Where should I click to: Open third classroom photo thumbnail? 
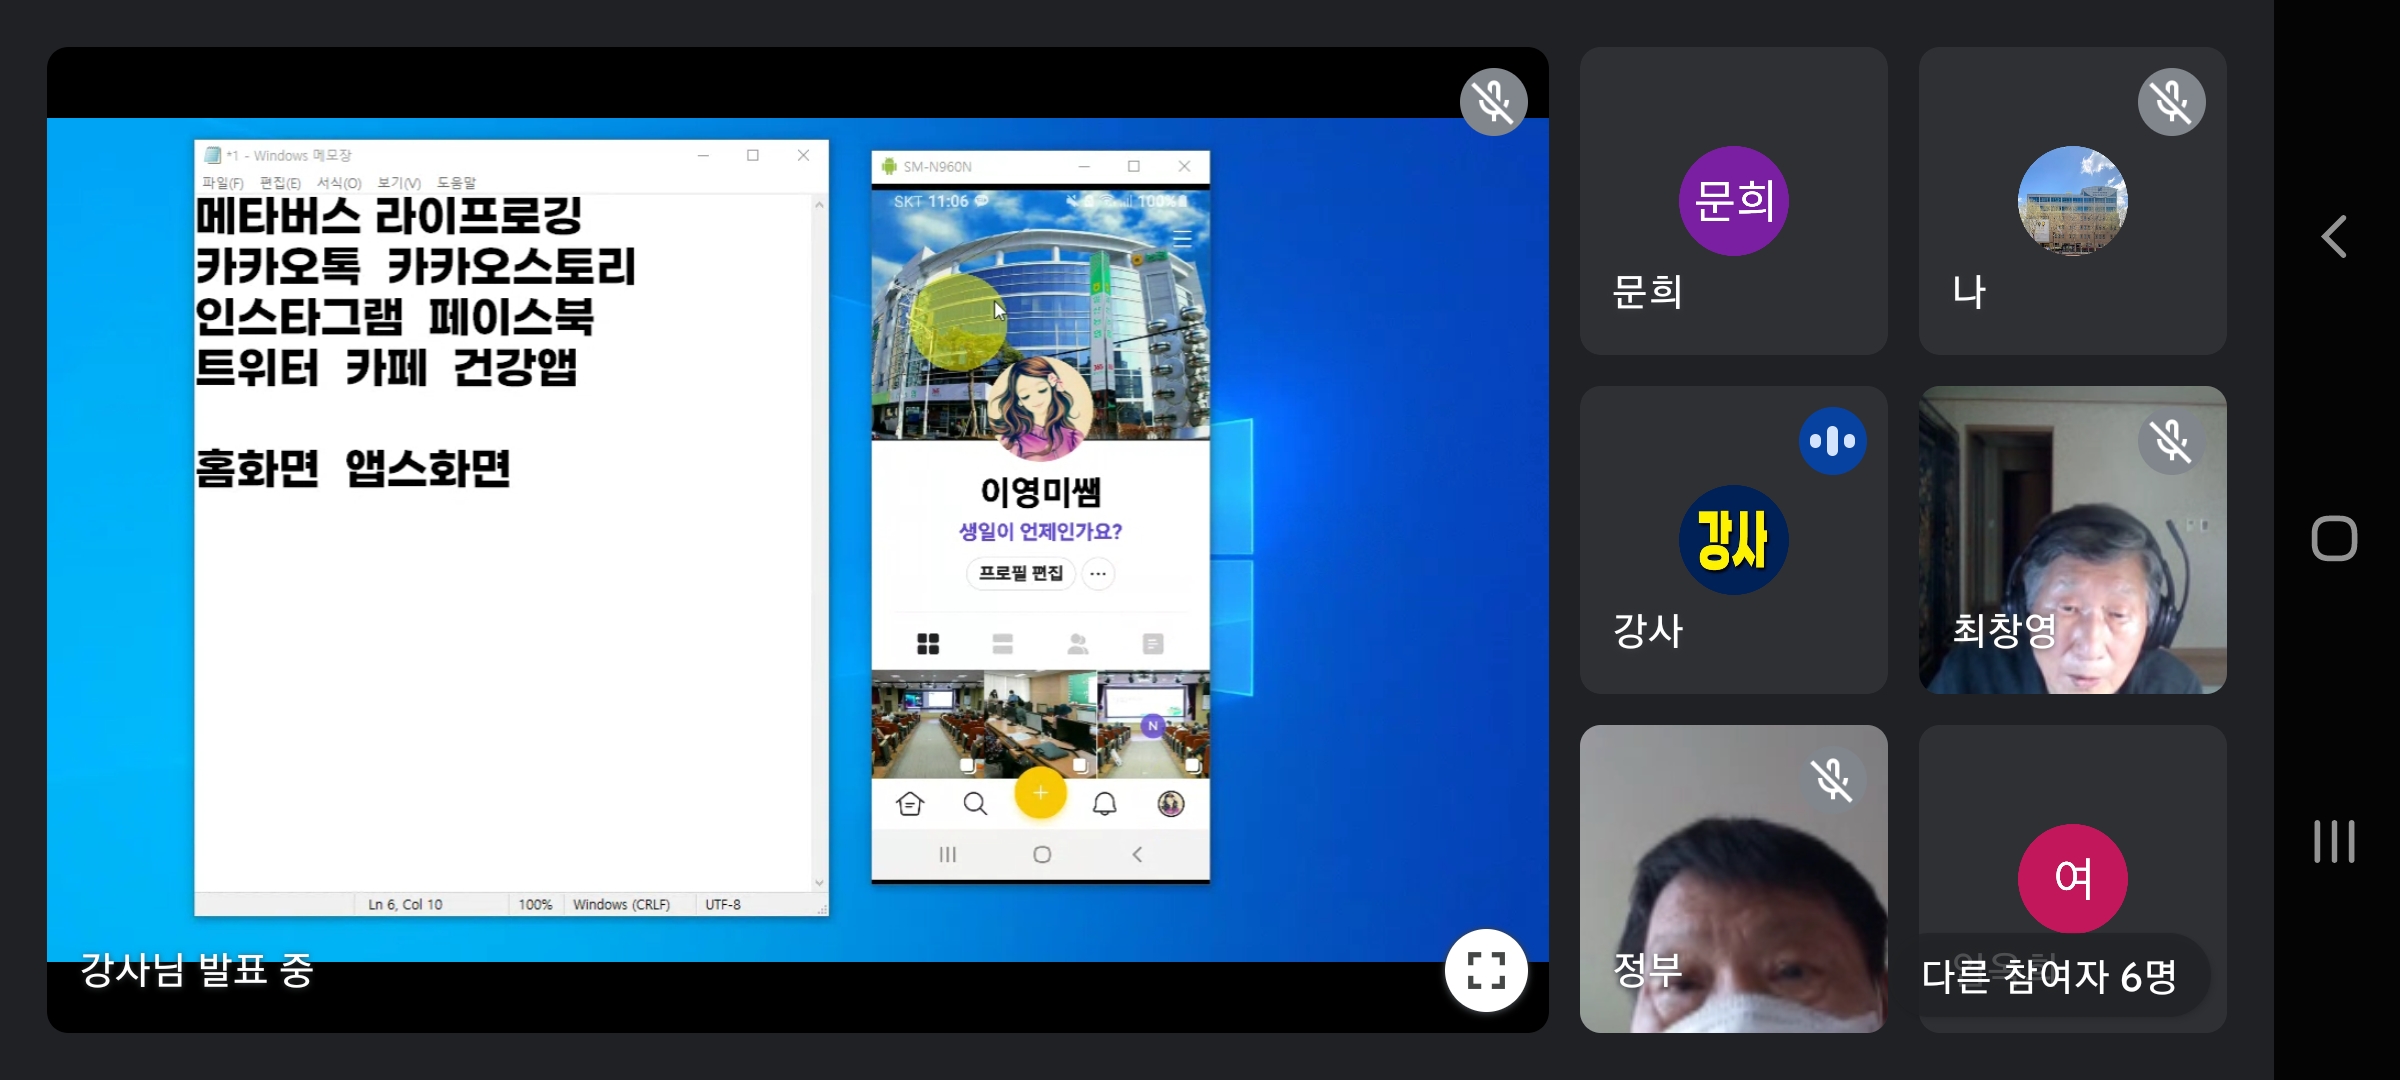coord(1153,724)
